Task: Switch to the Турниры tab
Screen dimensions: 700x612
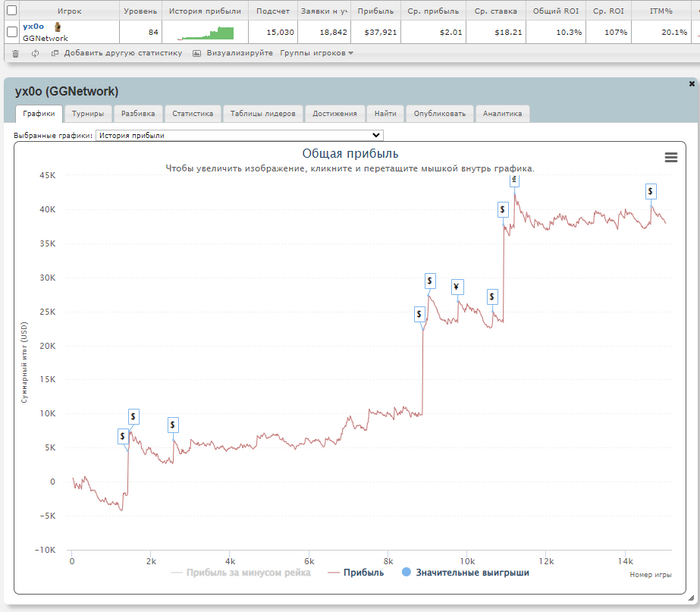Action: 86,113
